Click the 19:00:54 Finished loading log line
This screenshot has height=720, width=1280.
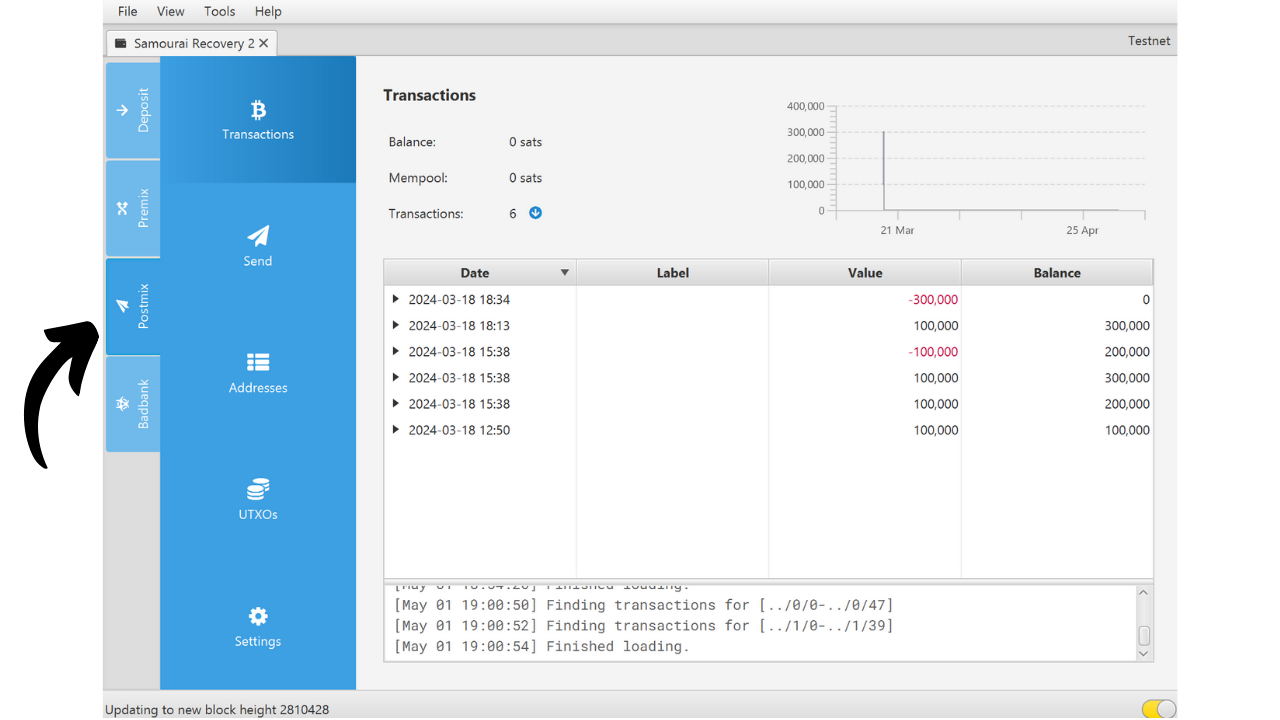click(x=542, y=647)
